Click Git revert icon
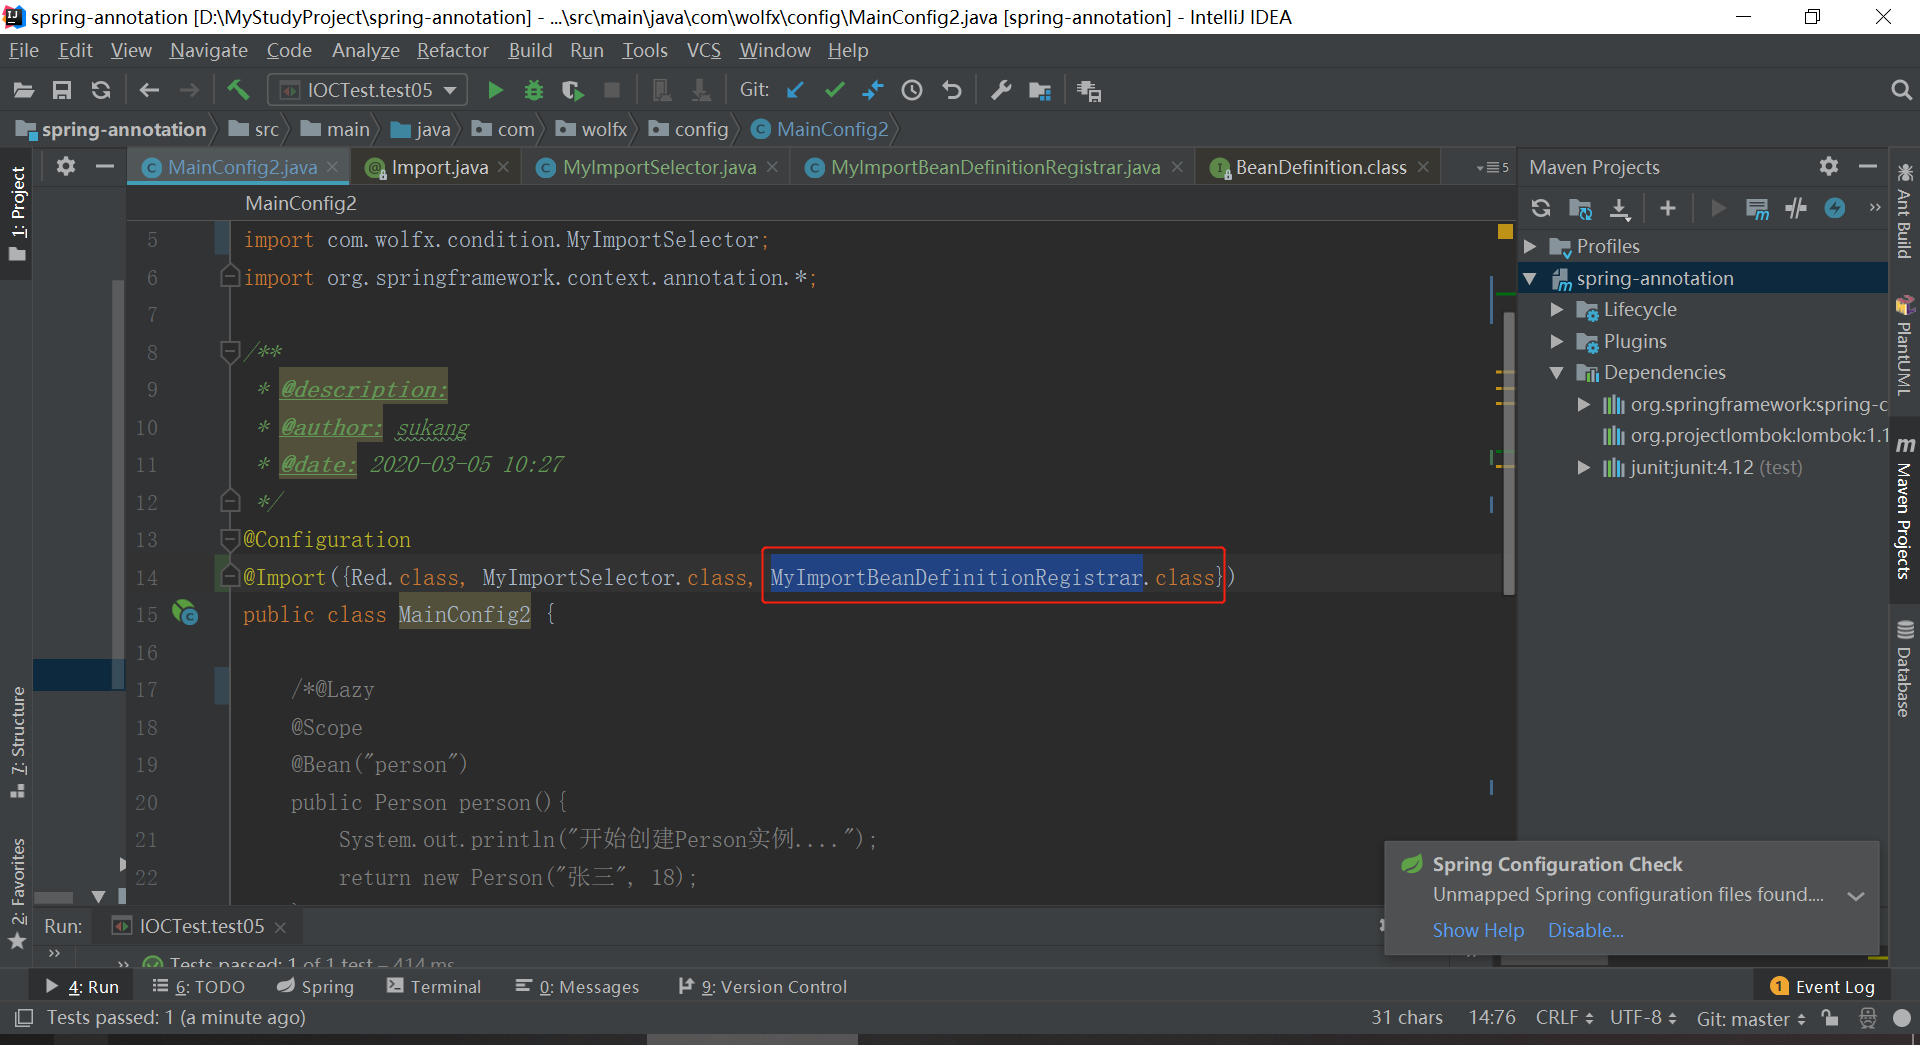This screenshot has width=1920, height=1045. click(952, 90)
